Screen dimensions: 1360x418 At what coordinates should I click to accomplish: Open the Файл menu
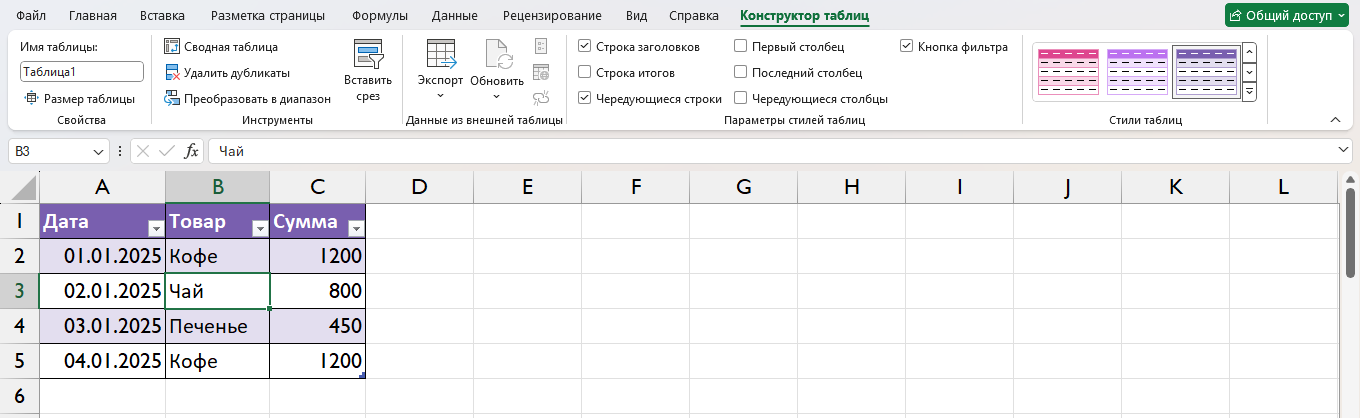click(31, 16)
